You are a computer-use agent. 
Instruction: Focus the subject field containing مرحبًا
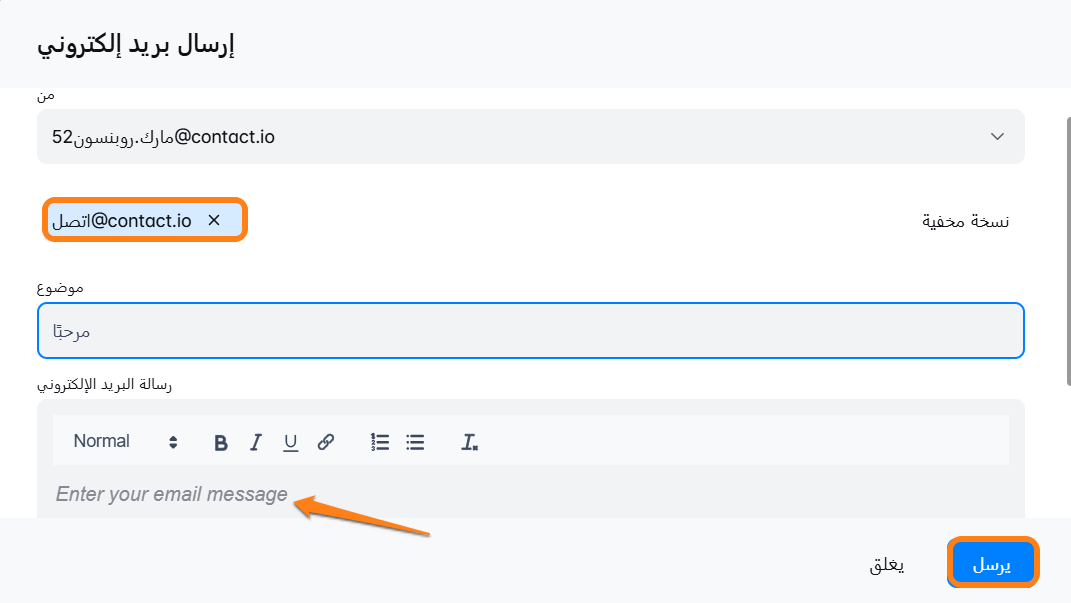click(530, 330)
